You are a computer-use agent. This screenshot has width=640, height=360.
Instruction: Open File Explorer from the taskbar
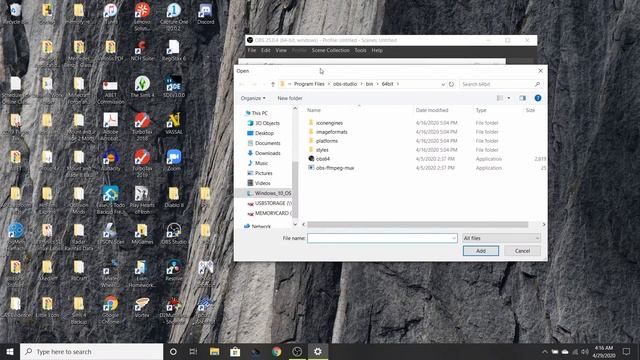coord(214,351)
